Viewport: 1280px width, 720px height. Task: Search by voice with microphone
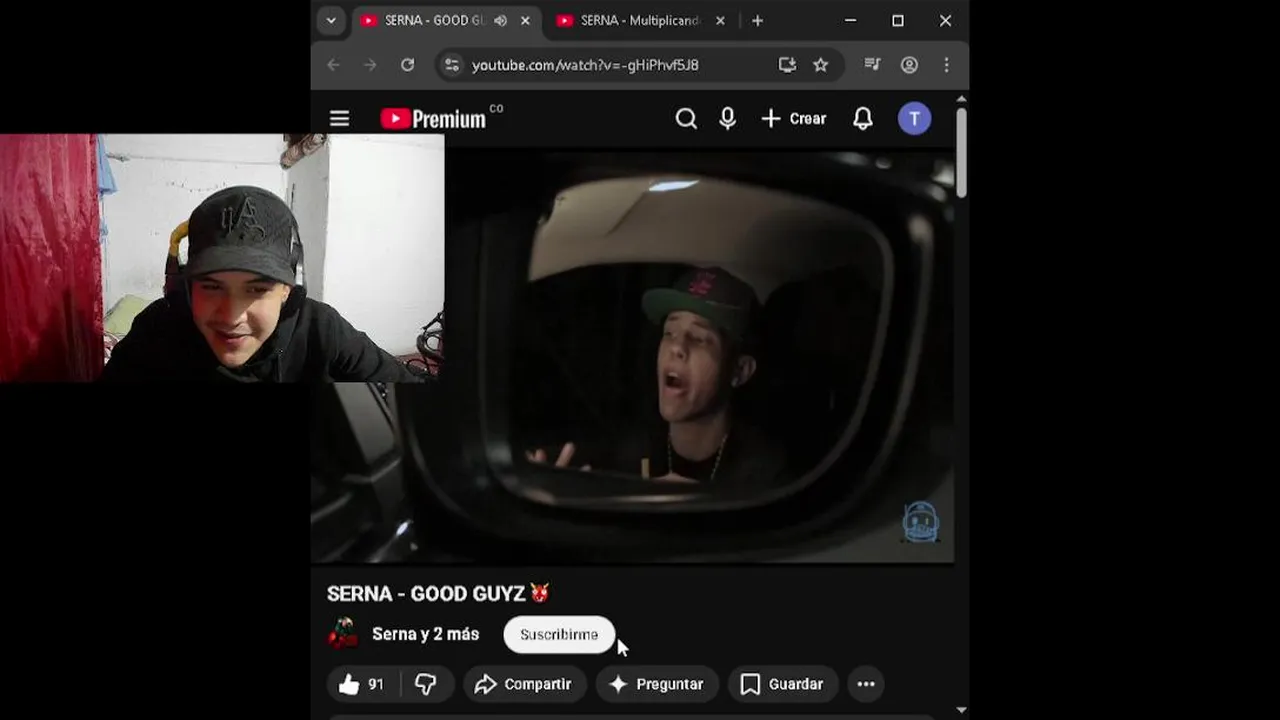(728, 119)
